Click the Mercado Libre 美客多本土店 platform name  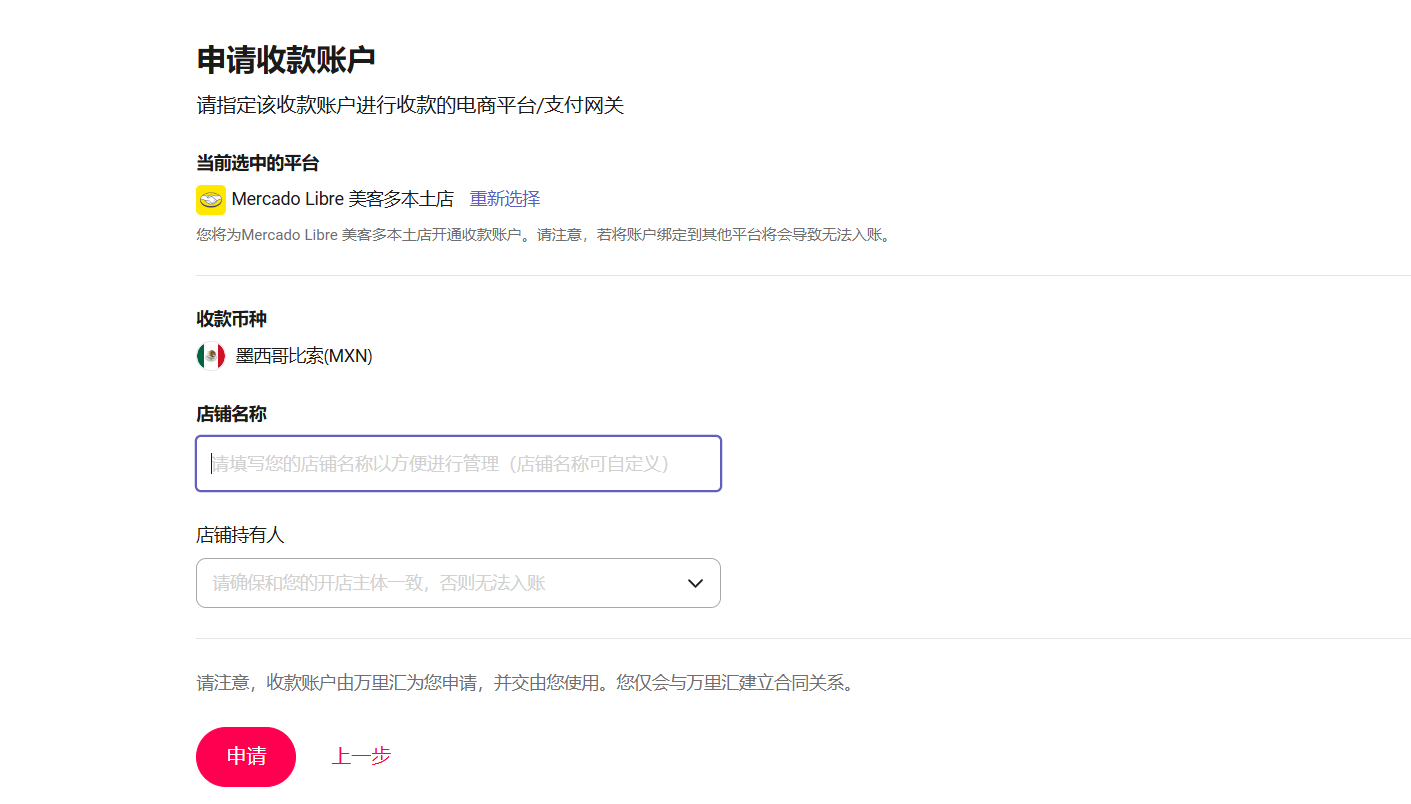pyautogui.click(x=342, y=199)
